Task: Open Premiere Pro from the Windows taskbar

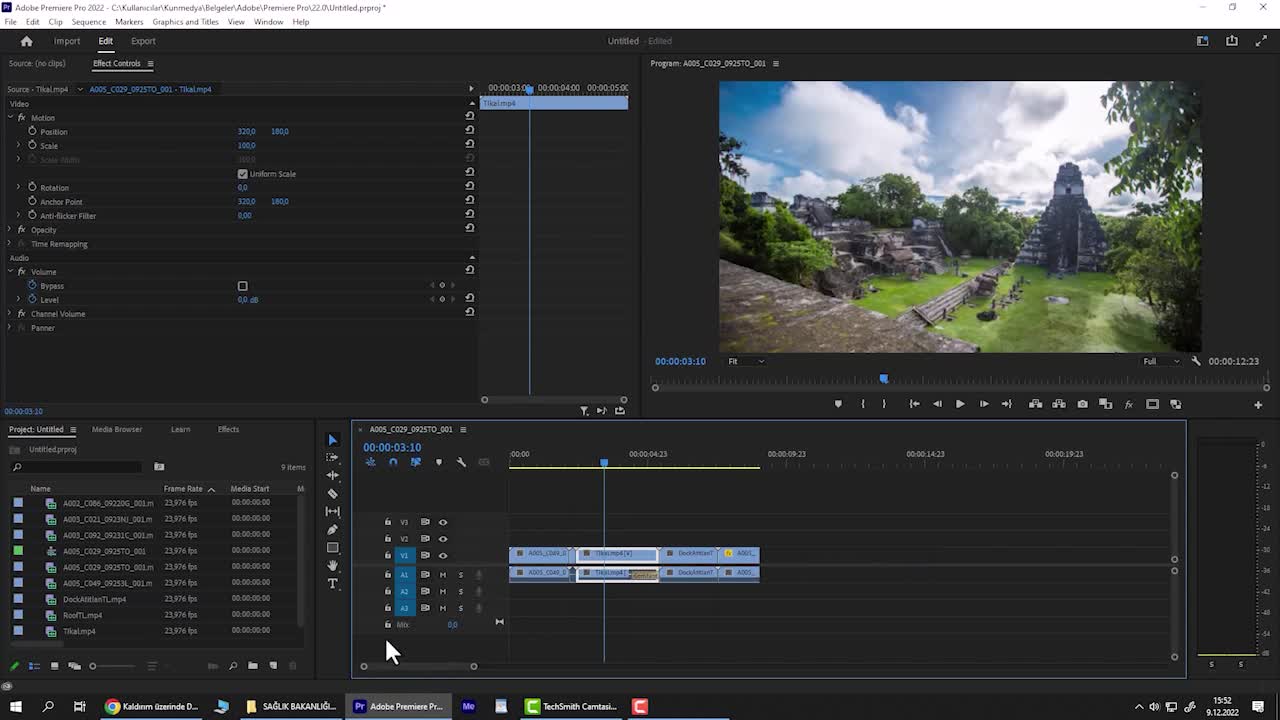Action: 398,706
